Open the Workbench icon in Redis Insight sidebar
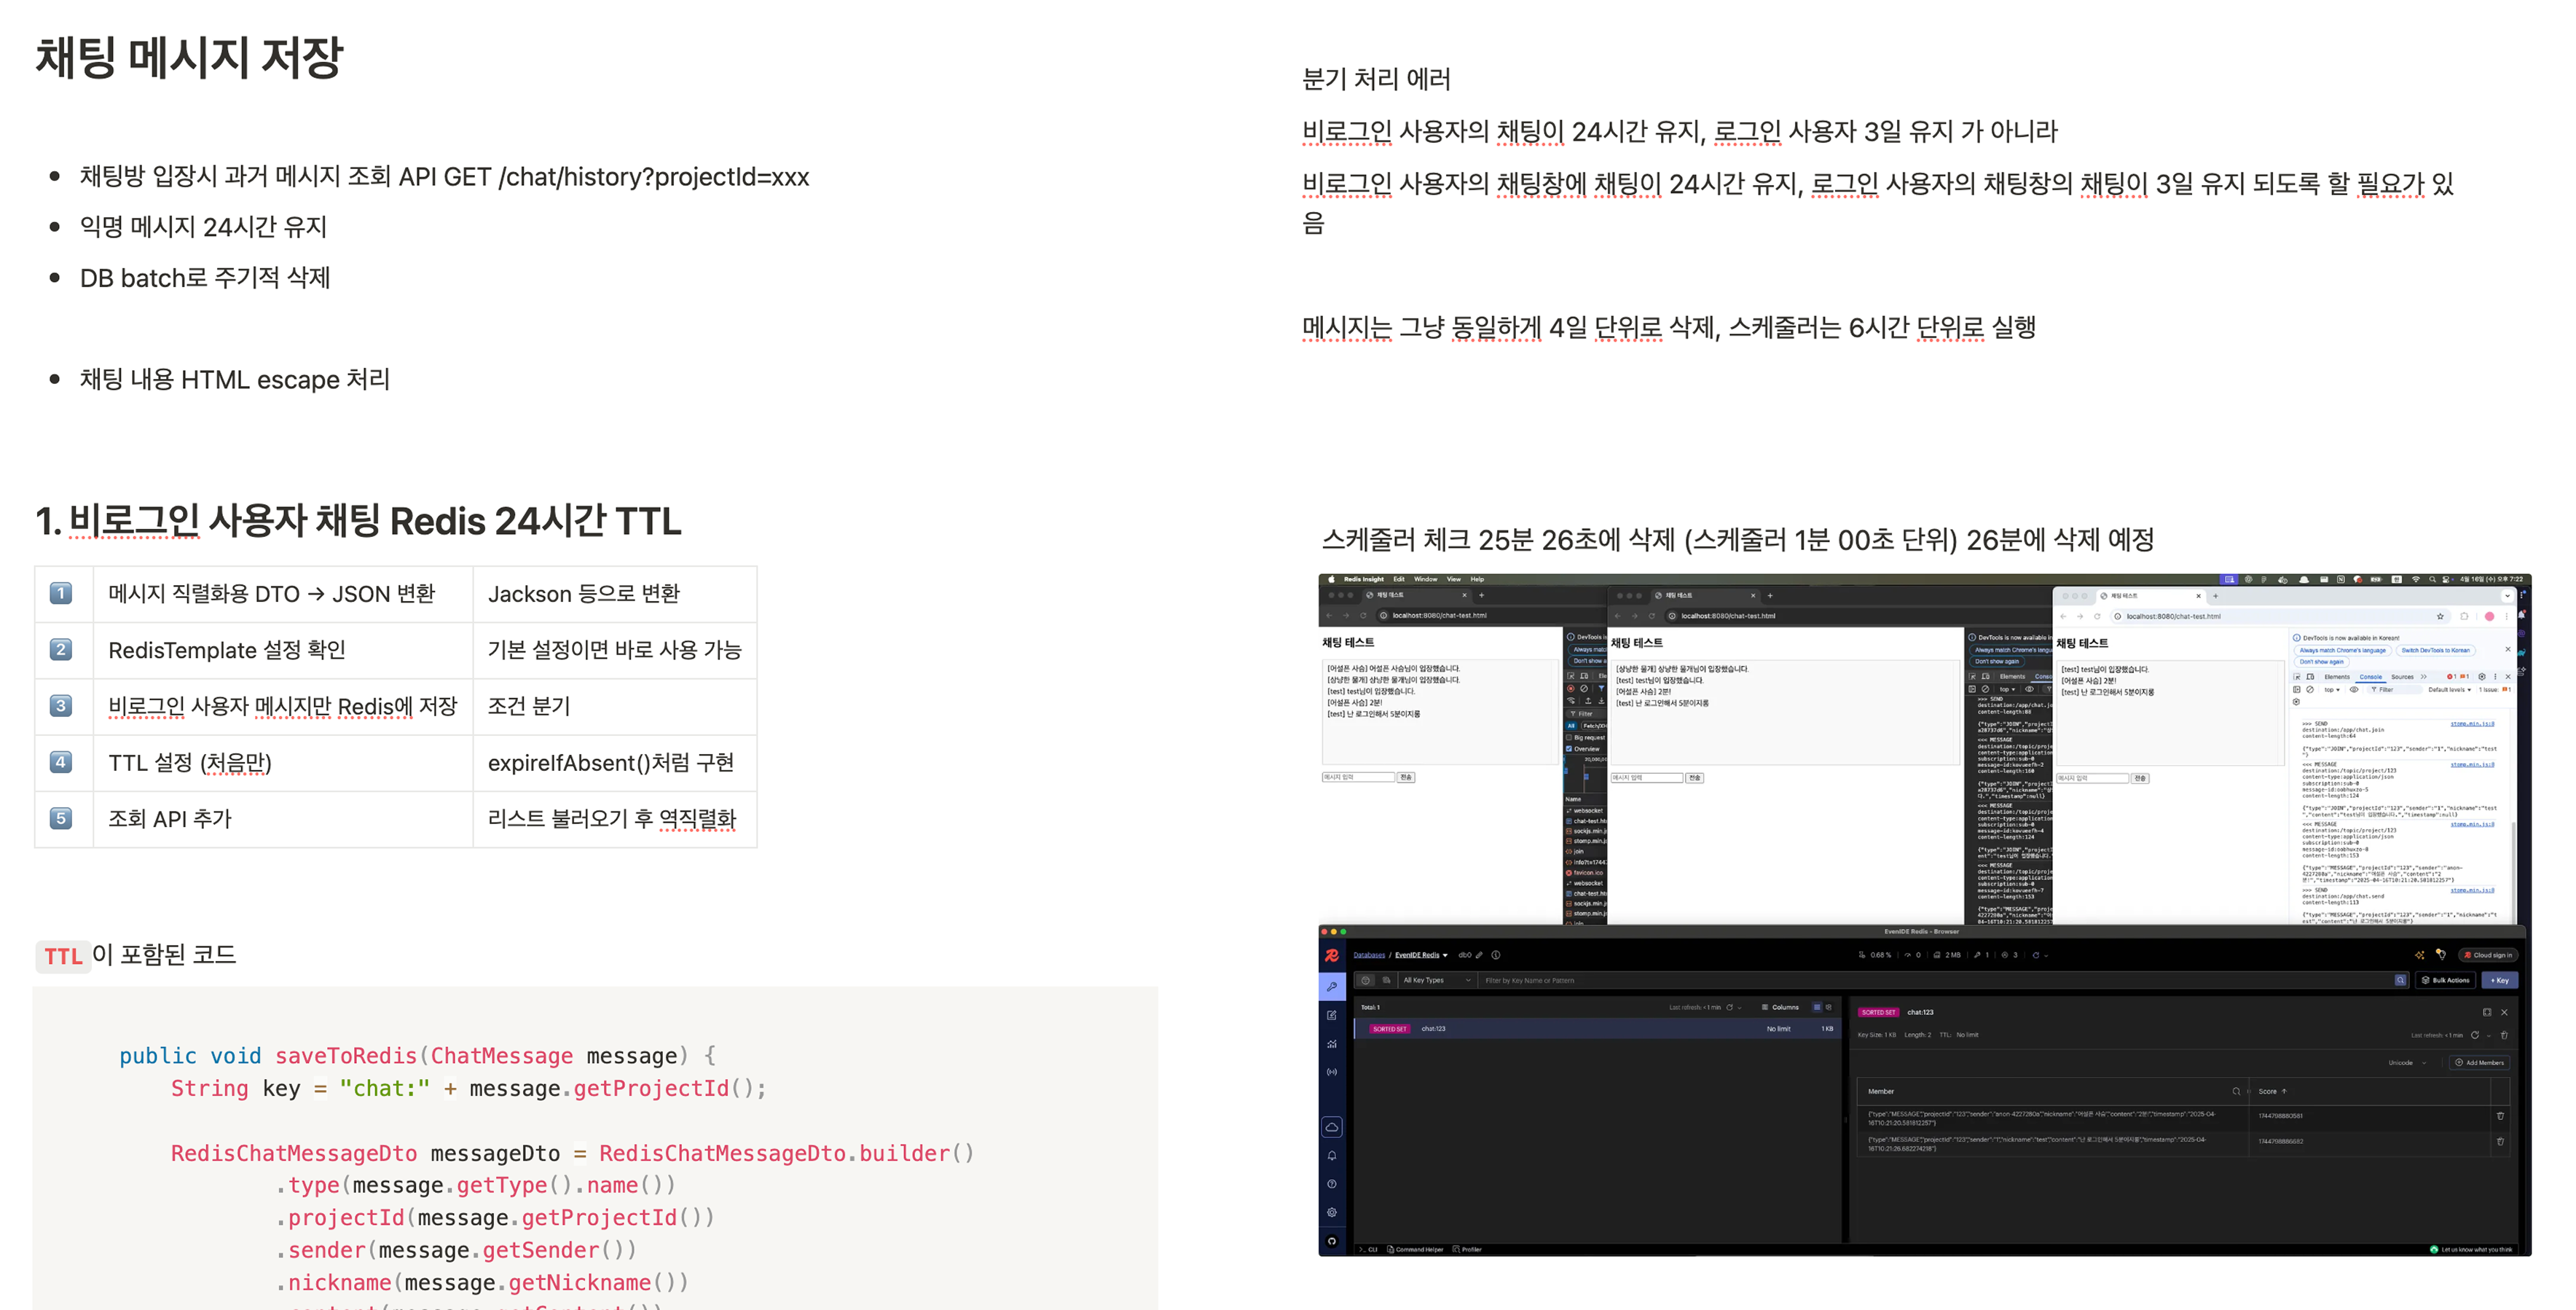 click(1332, 1015)
